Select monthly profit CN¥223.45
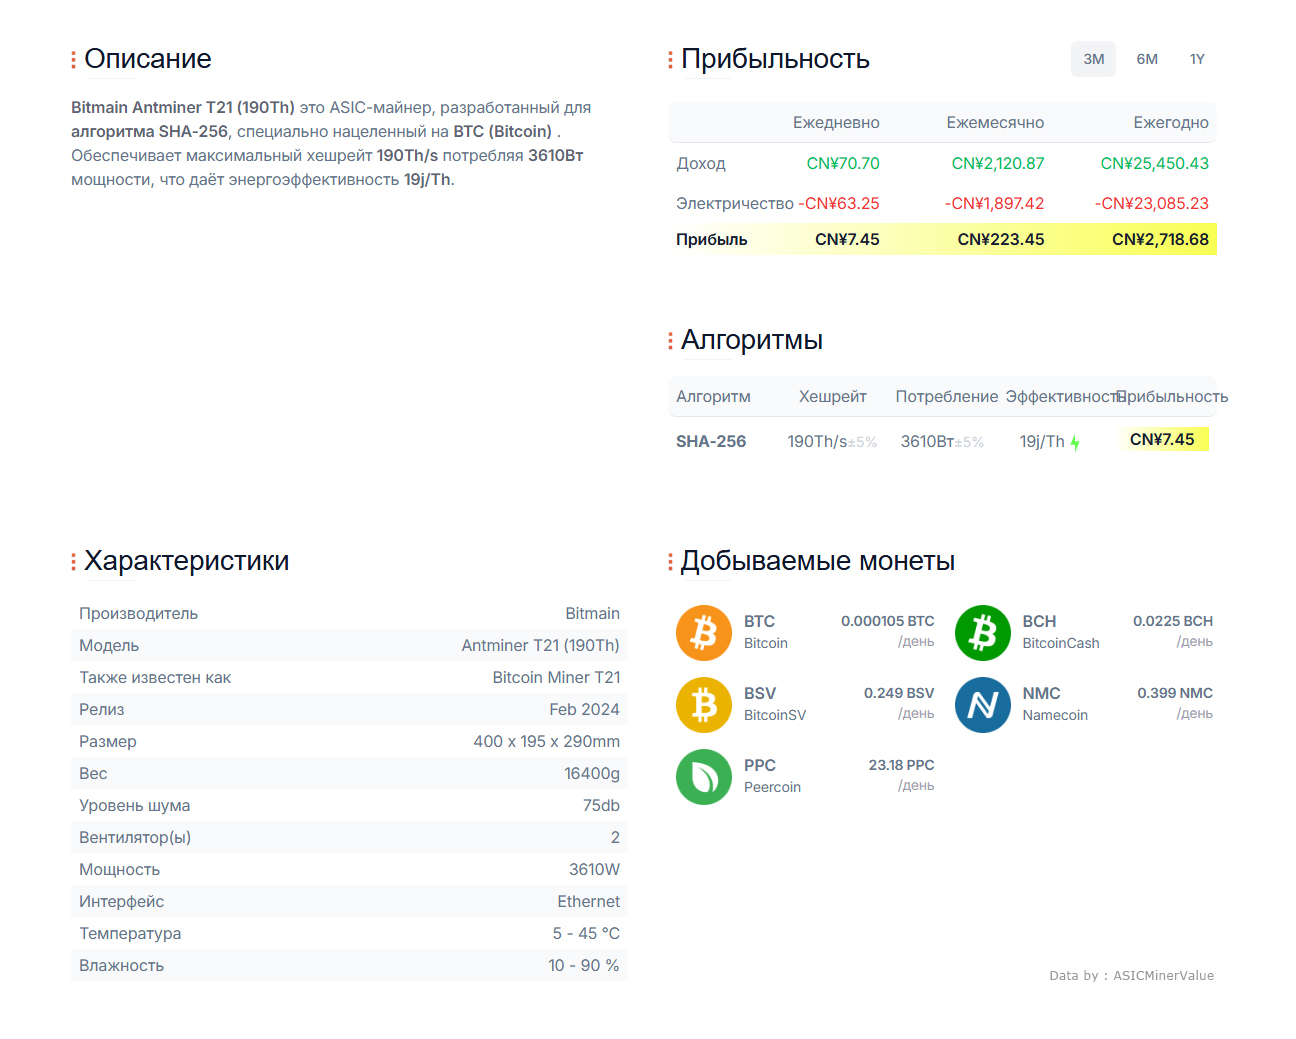 (1001, 239)
